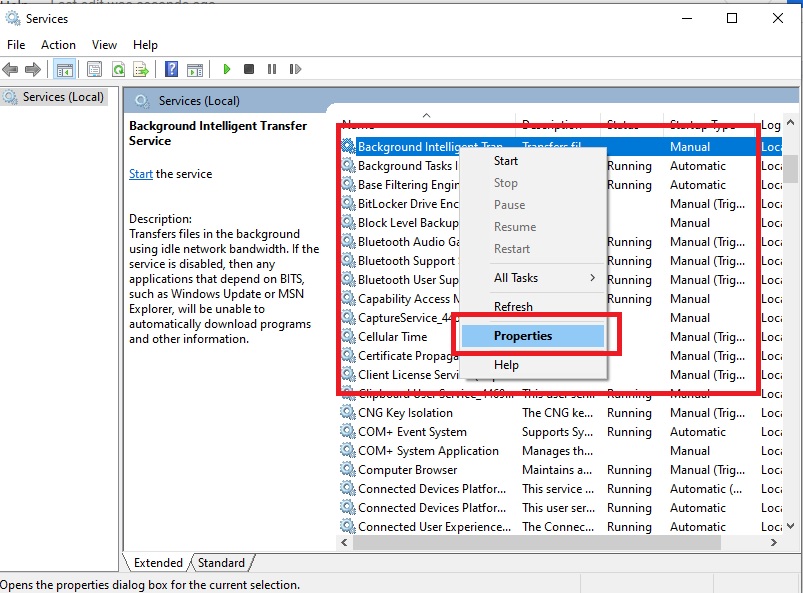Select Properties in the context menu
Image resolution: width=803 pixels, height=593 pixels.
point(533,336)
